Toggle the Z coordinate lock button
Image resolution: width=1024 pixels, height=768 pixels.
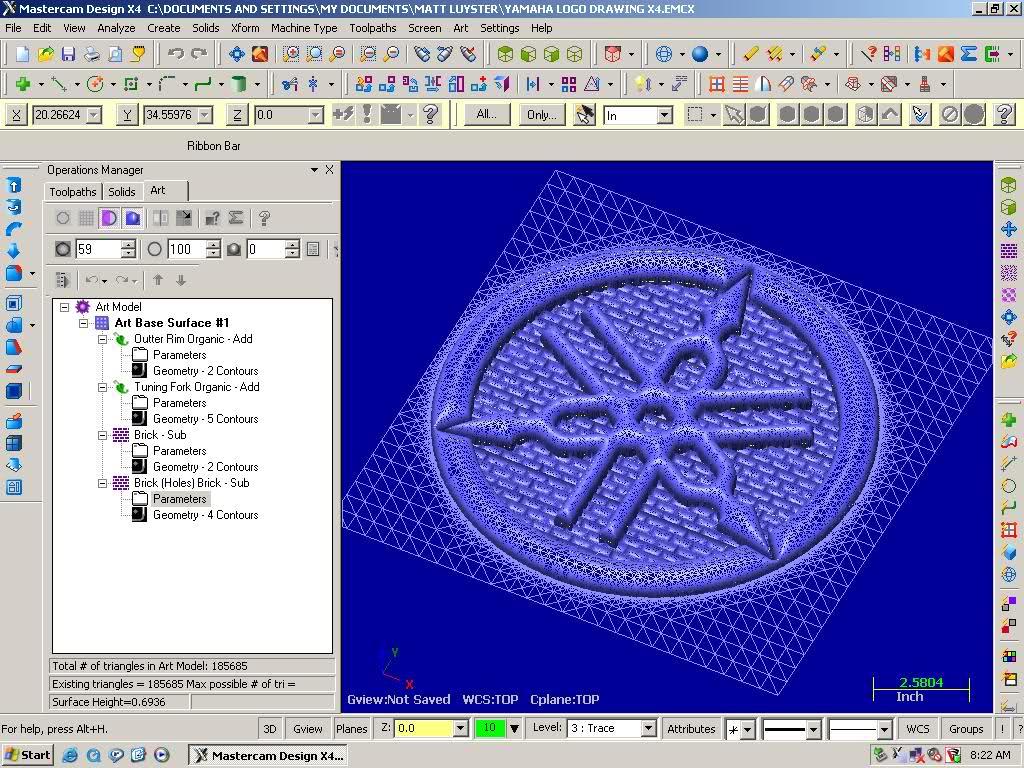(x=237, y=116)
